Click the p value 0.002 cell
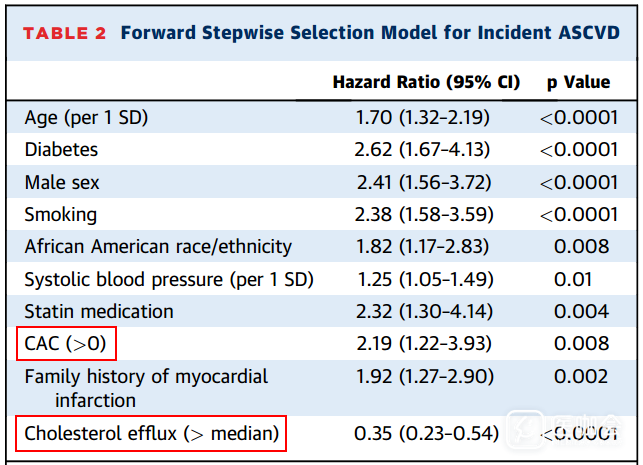 (x=579, y=377)
